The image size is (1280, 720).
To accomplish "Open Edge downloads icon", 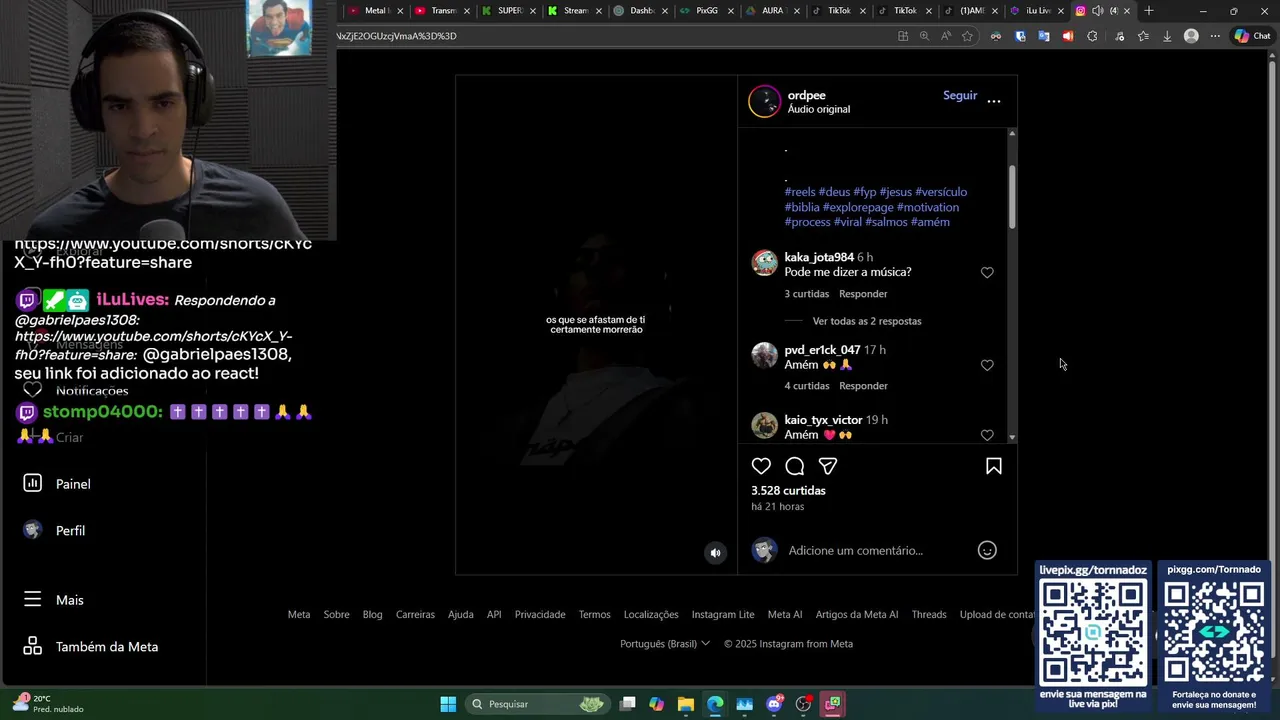I will (x=1167, y=36).
